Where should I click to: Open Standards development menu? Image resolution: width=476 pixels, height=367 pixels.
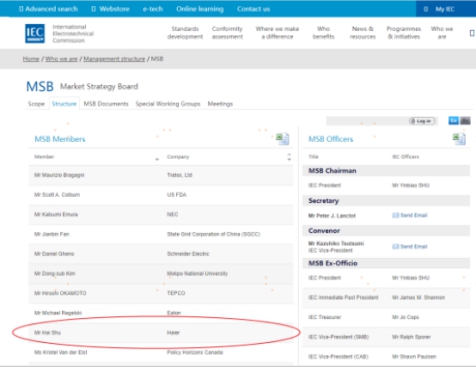click(185, 33)
